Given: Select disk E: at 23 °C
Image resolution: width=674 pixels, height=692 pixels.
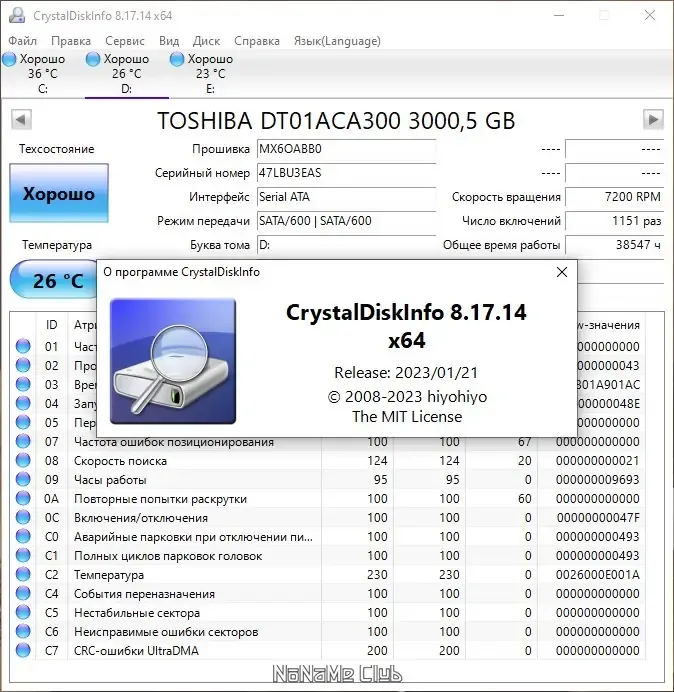Looking at the screenshot, I should click(211, 73).
